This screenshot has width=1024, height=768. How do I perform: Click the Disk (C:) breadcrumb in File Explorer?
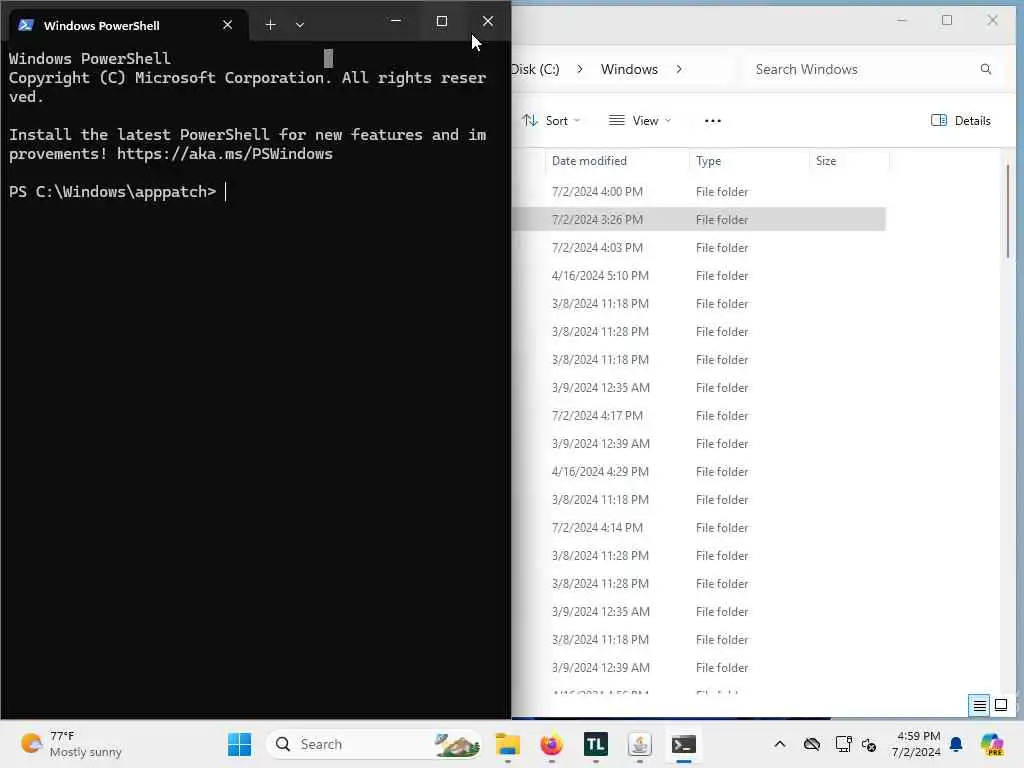click(x=536, y=69)
